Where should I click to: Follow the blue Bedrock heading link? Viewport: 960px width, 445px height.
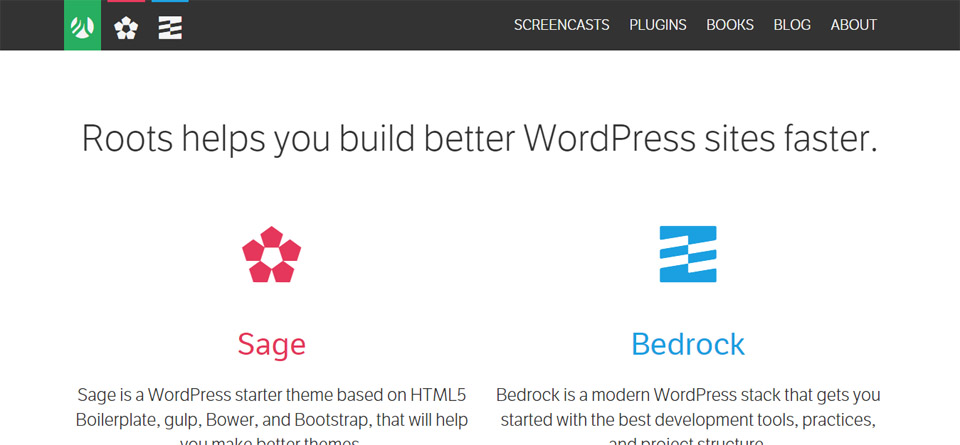[688, 344]
